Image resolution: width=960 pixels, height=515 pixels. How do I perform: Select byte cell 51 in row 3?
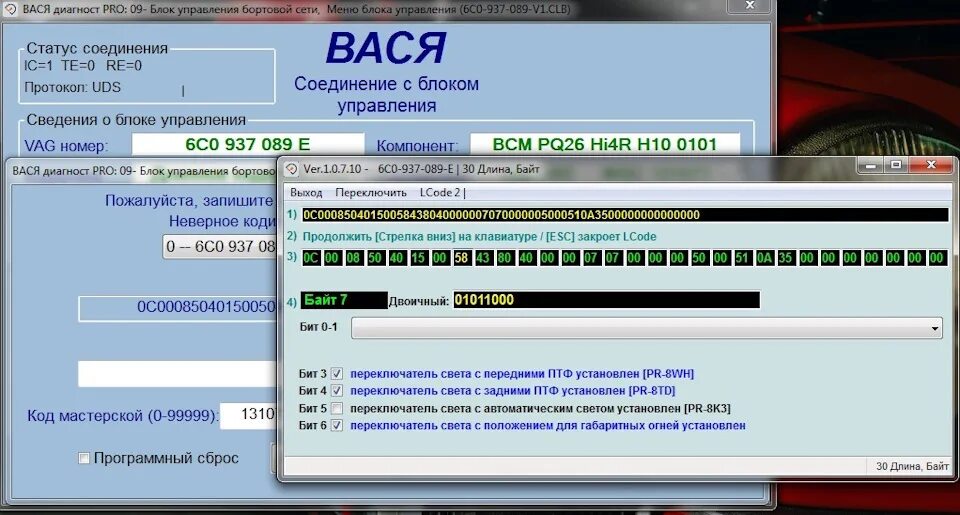(x=742, y=258)
